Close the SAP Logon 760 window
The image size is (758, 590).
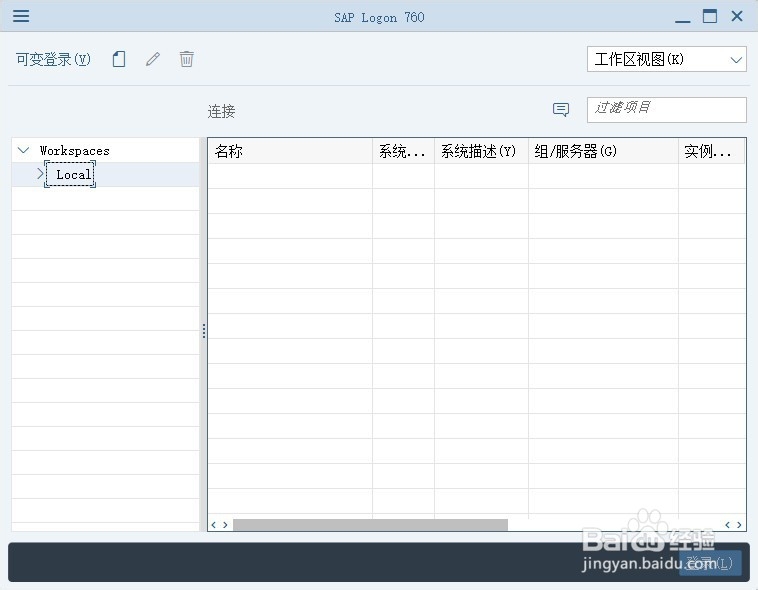(737, 16)
